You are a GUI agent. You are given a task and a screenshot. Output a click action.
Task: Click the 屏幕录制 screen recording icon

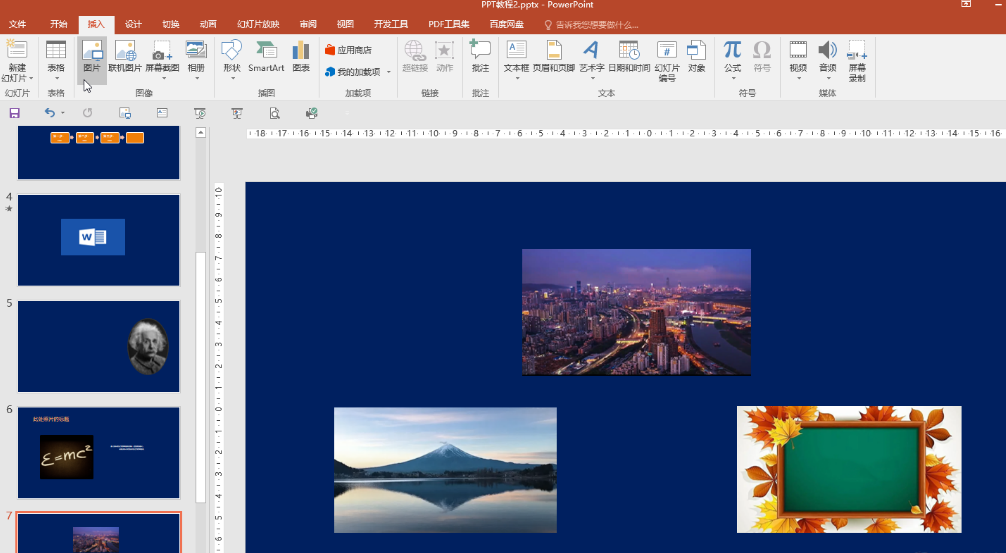tap(857, 60)
